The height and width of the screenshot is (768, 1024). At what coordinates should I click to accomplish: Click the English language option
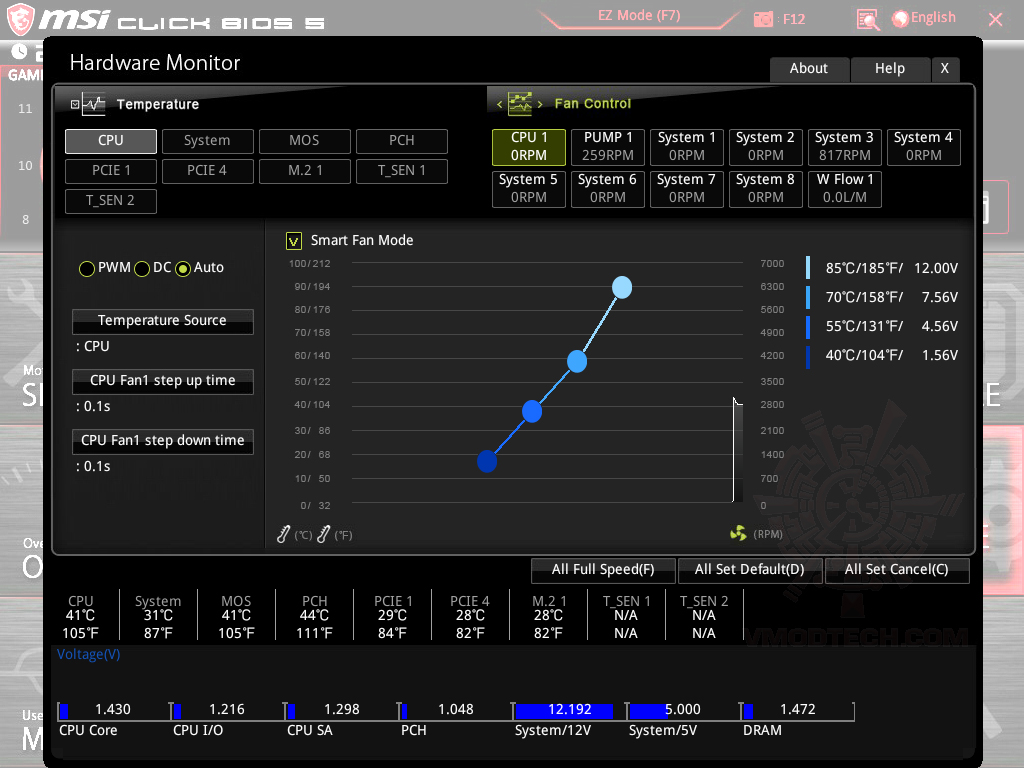(933, 18)
